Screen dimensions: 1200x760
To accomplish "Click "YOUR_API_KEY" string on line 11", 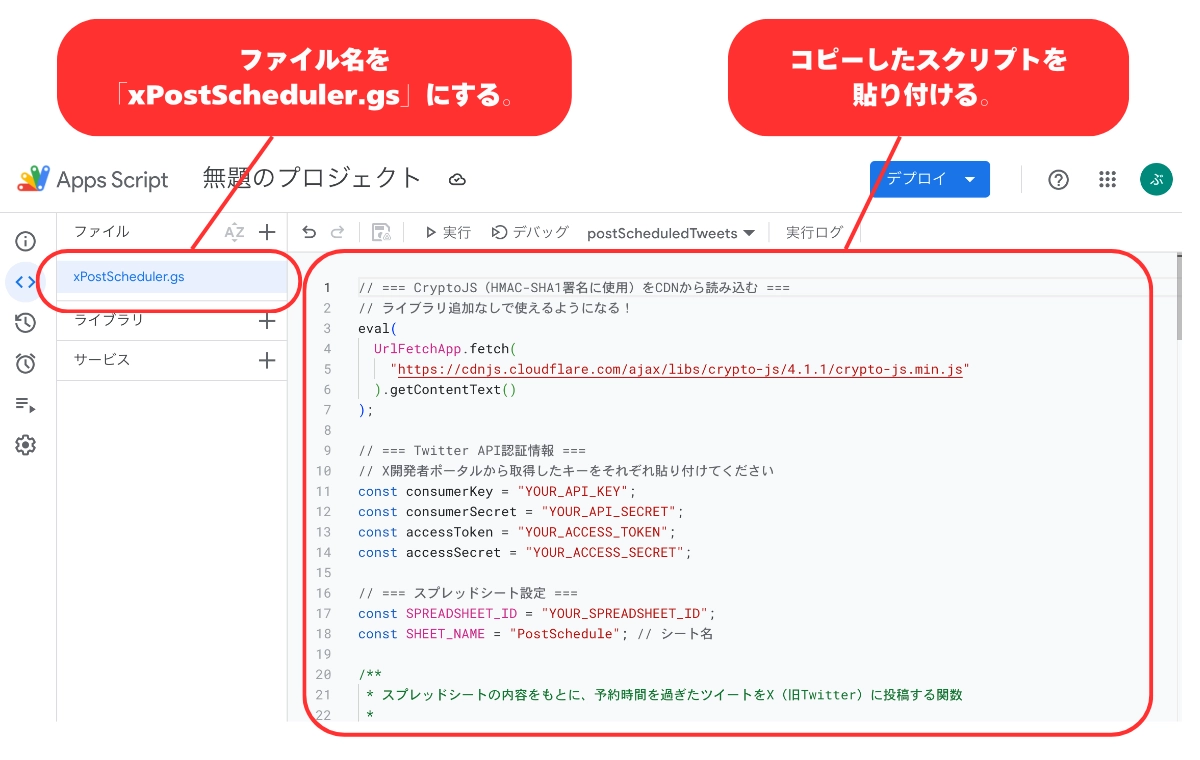I will pyautogui.click(x=575, y=491).
